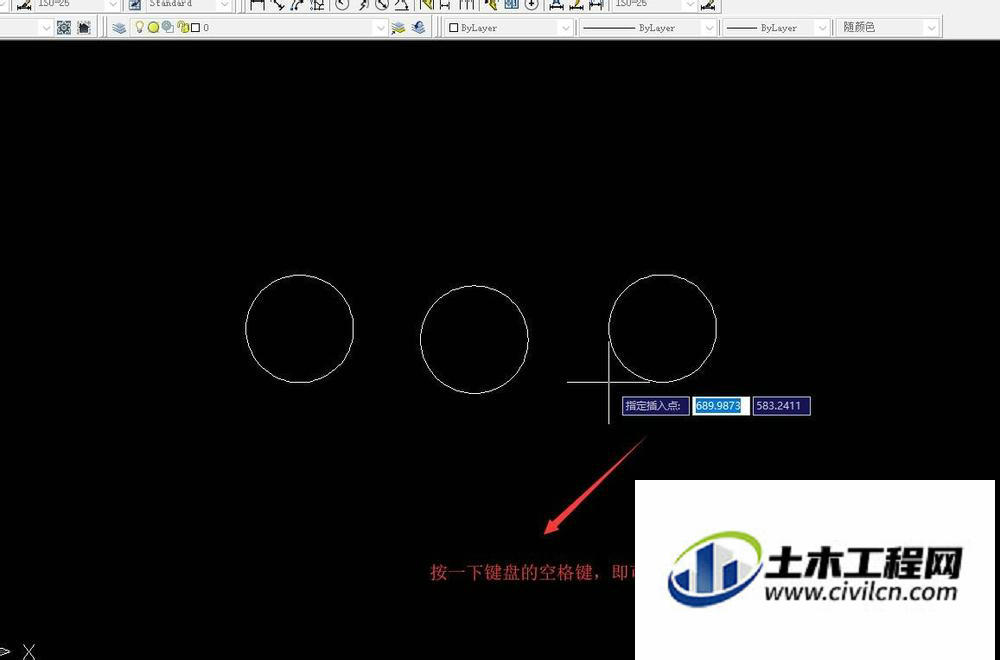
Task: Open Dimension Style icon right of second ISO-25 box
Action: [707, 5]
